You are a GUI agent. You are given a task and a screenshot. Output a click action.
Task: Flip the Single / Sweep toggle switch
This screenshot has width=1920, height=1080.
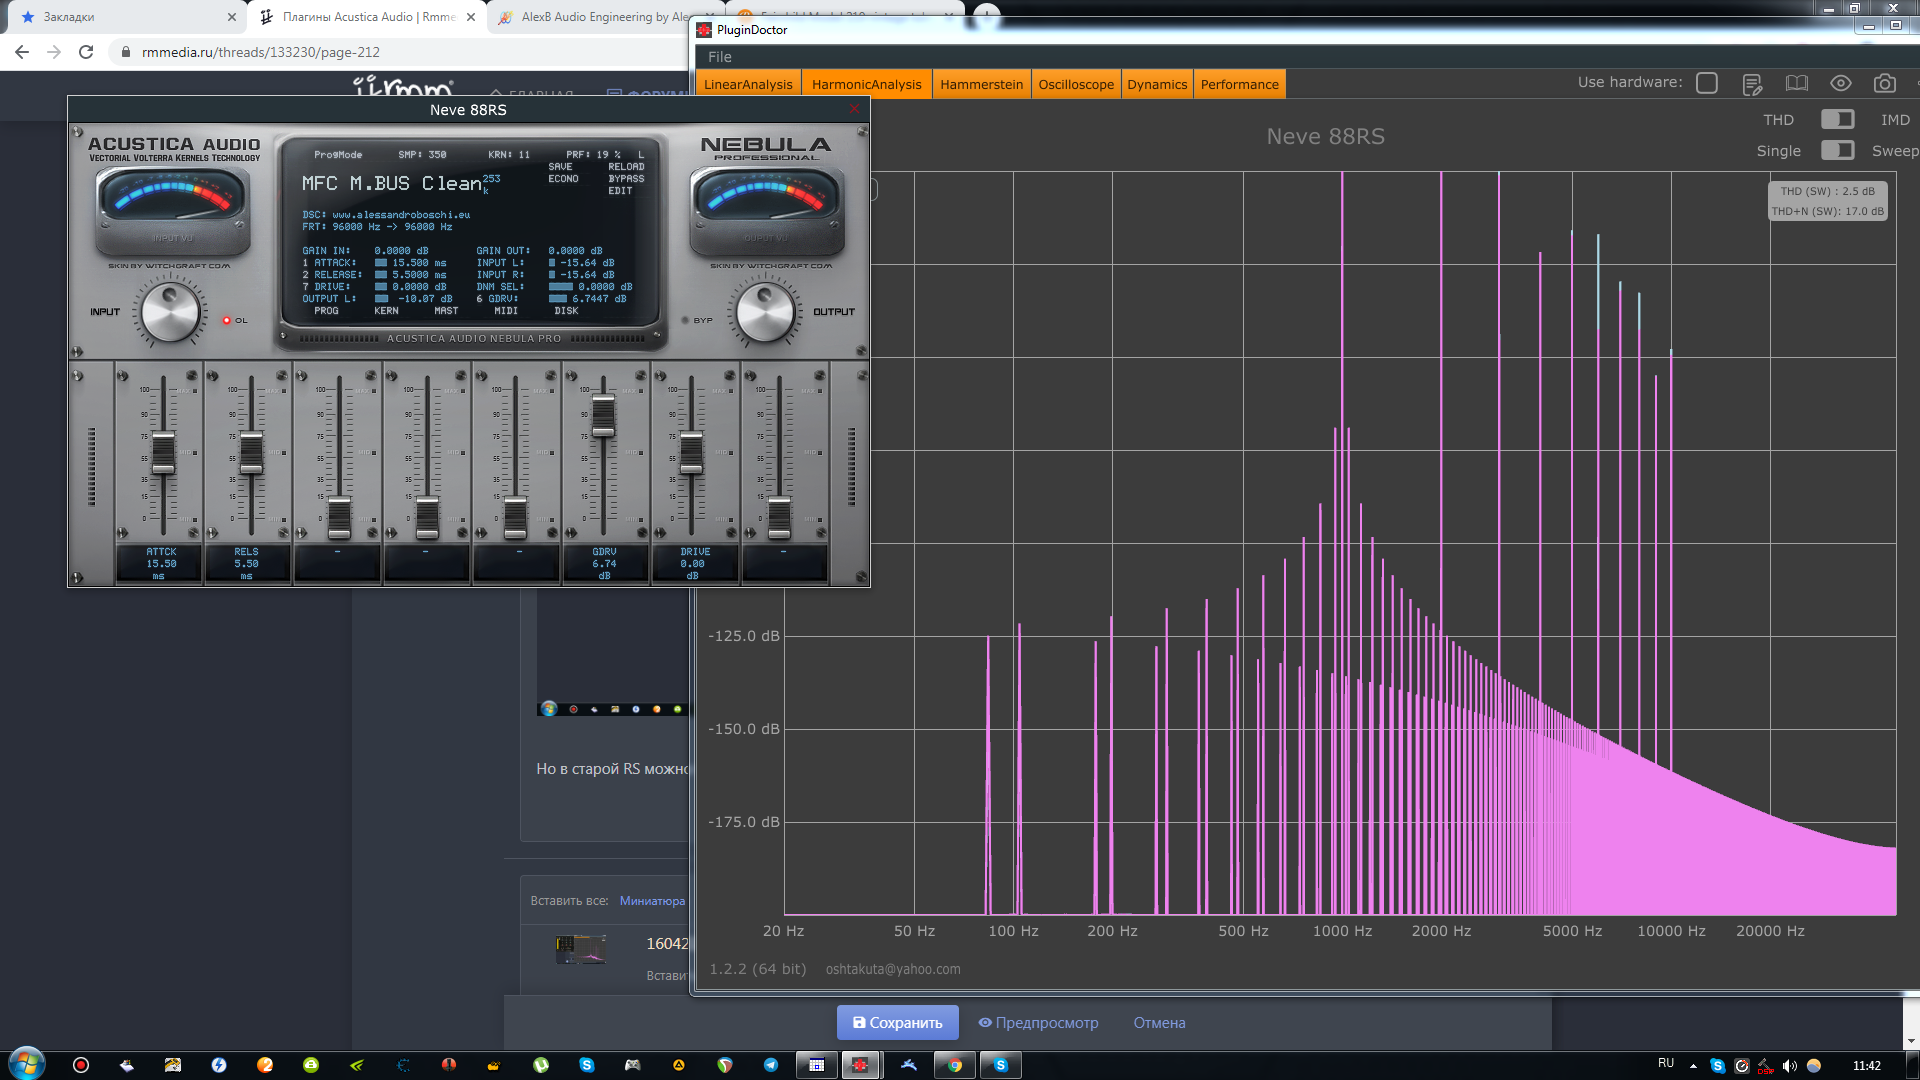(x=1837, y=150)
